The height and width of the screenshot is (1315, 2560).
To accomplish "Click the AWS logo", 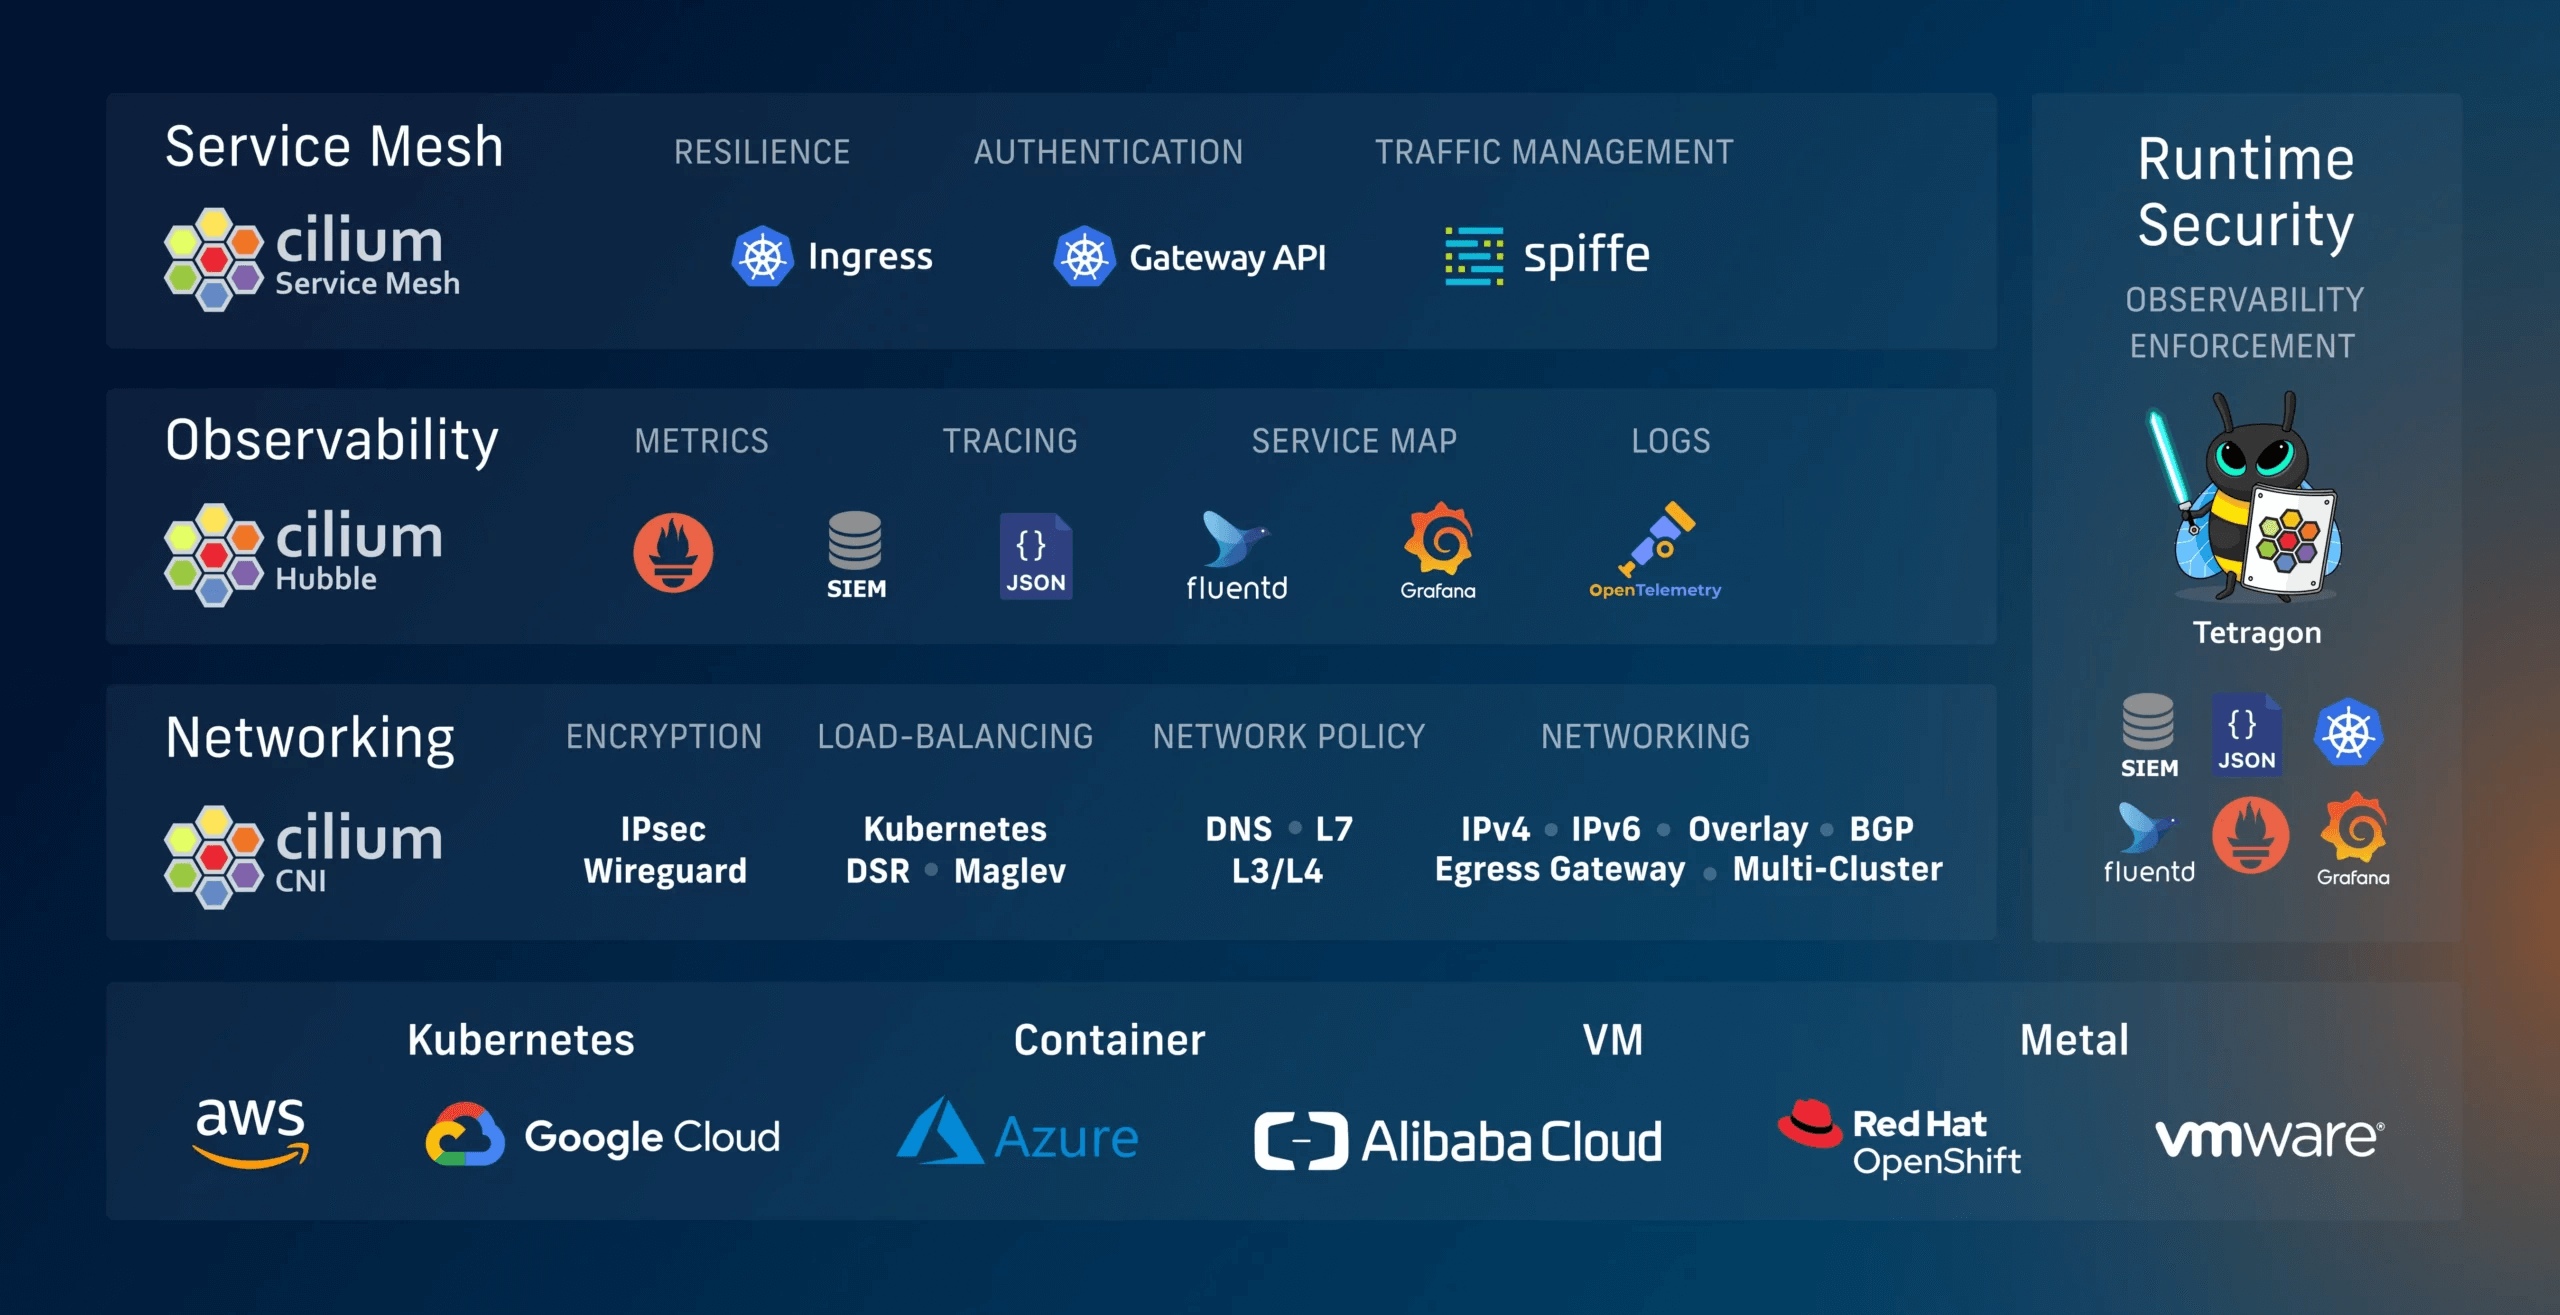I will 251,1132.
